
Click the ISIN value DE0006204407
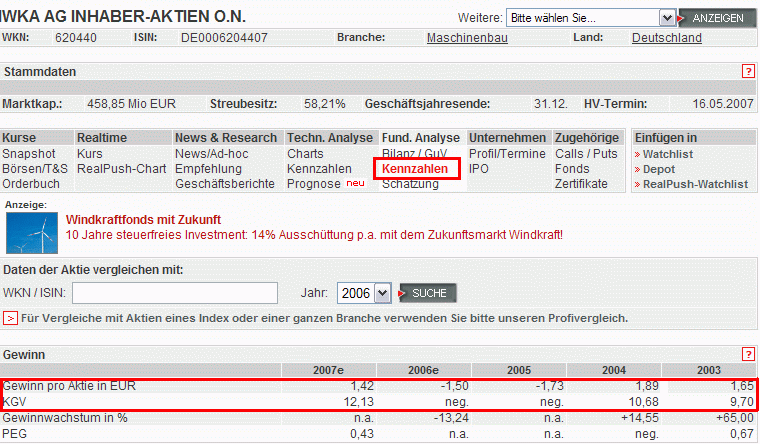coord(224,38)
